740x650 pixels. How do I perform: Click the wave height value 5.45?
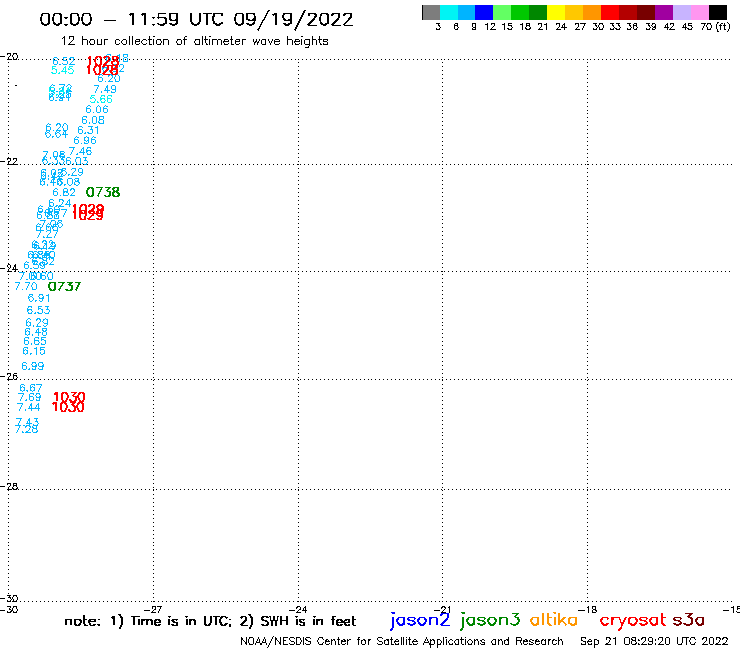(63, 70)
